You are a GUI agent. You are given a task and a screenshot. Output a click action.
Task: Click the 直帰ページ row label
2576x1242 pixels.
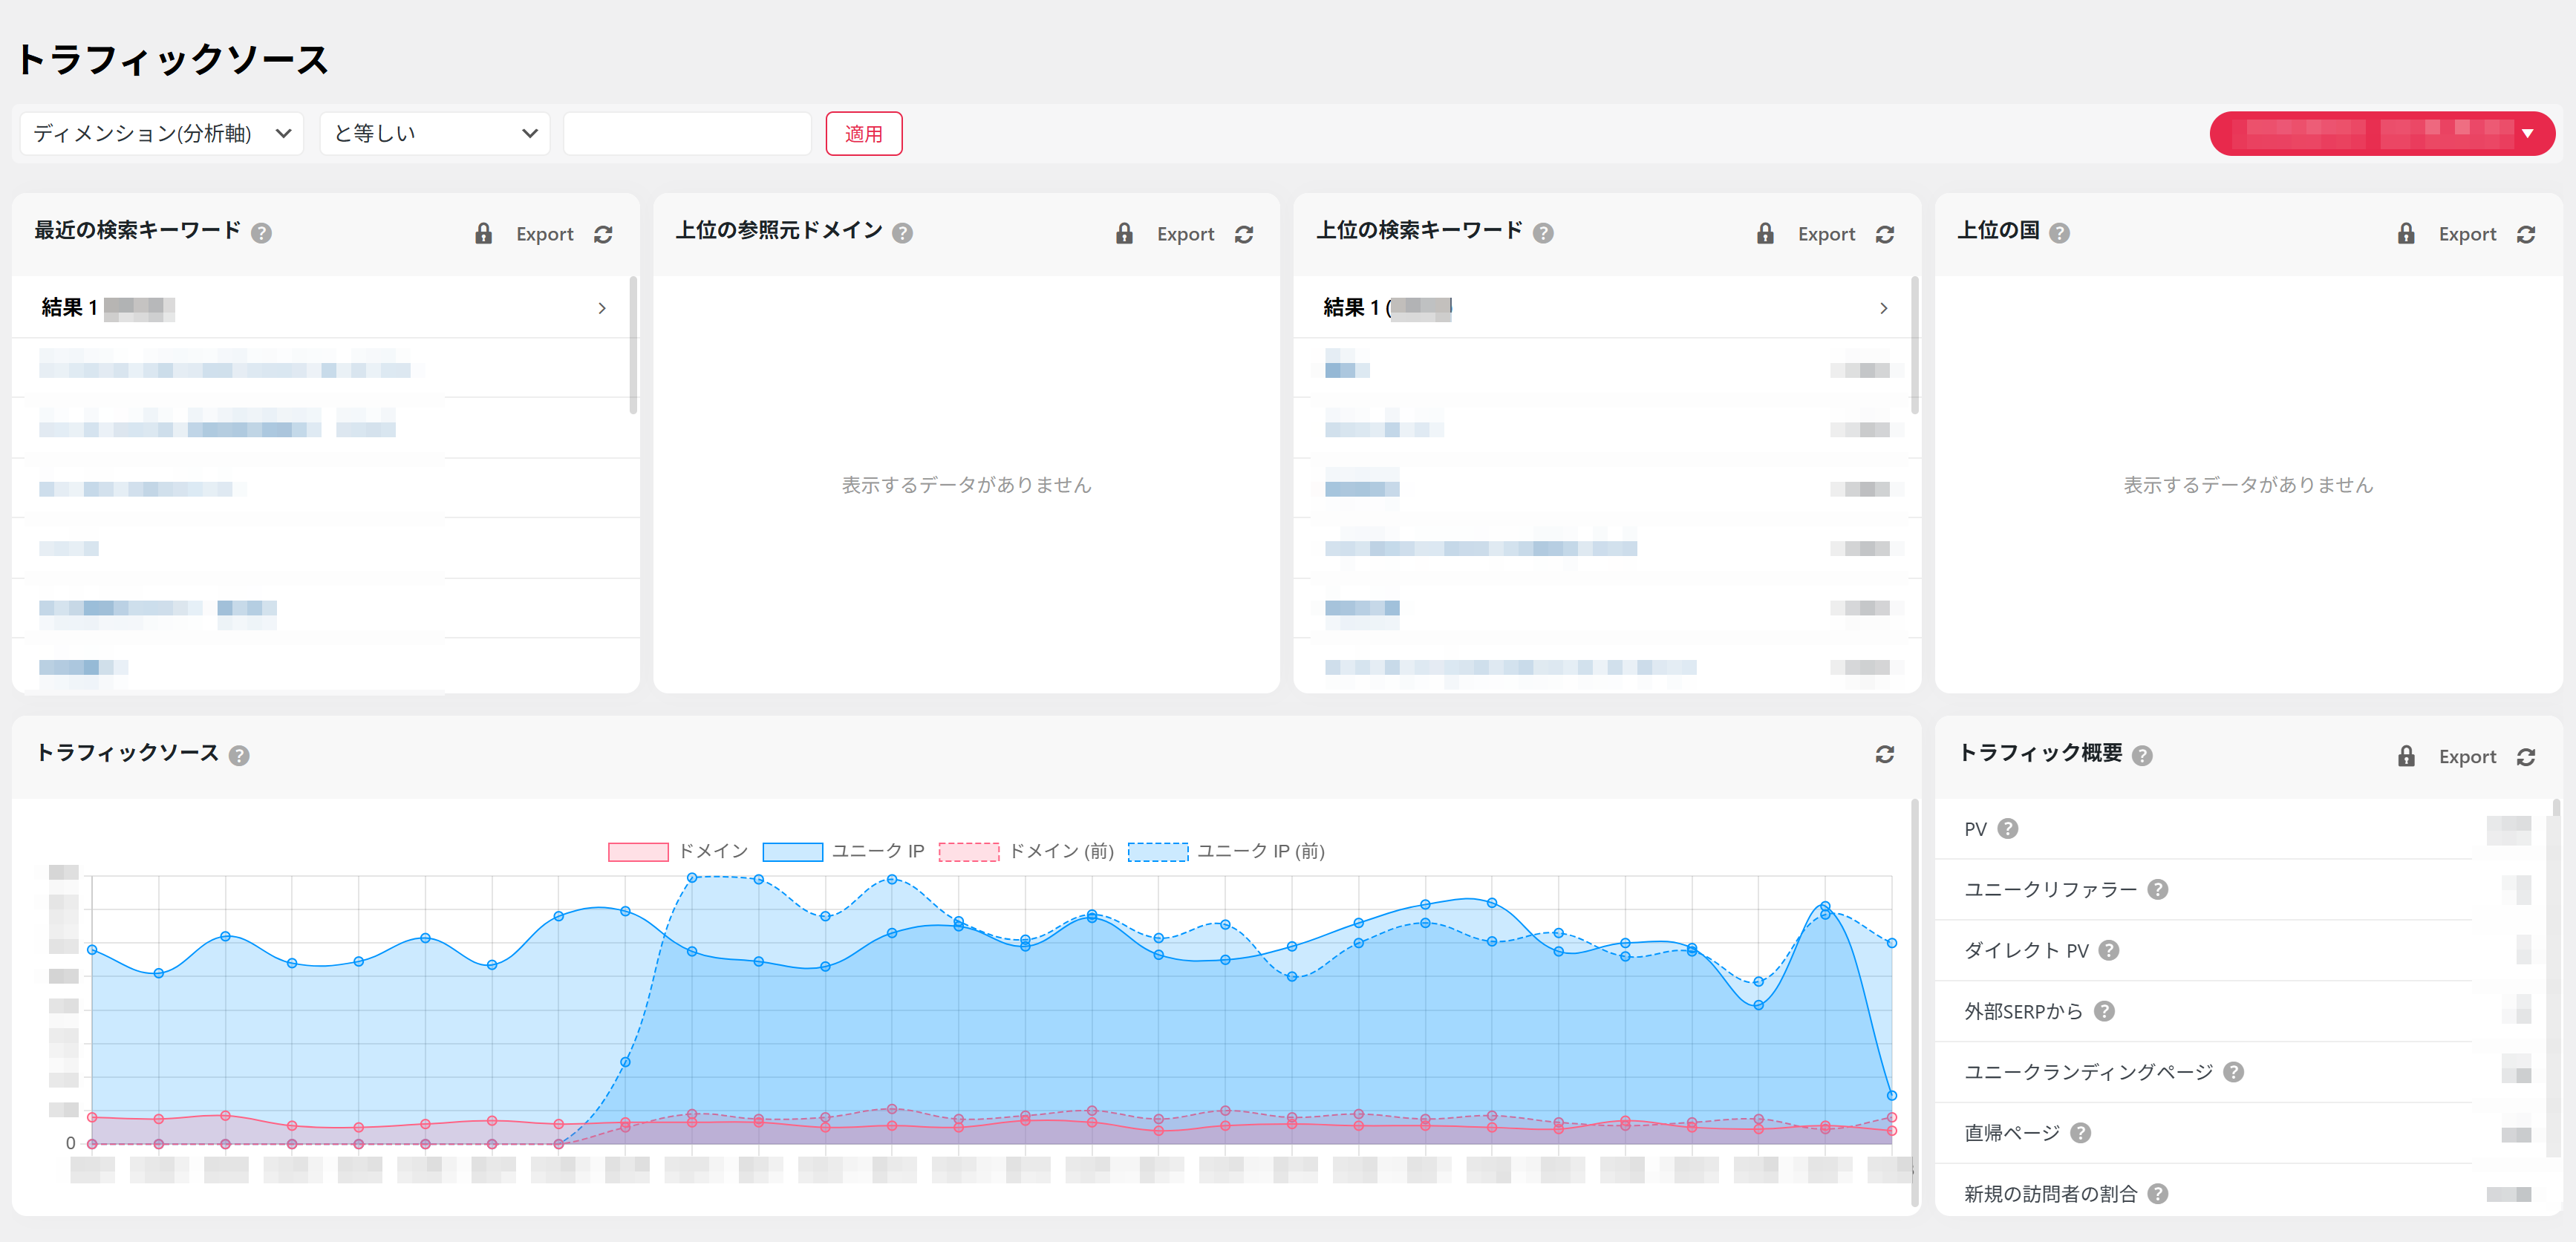(2012, 1133)
